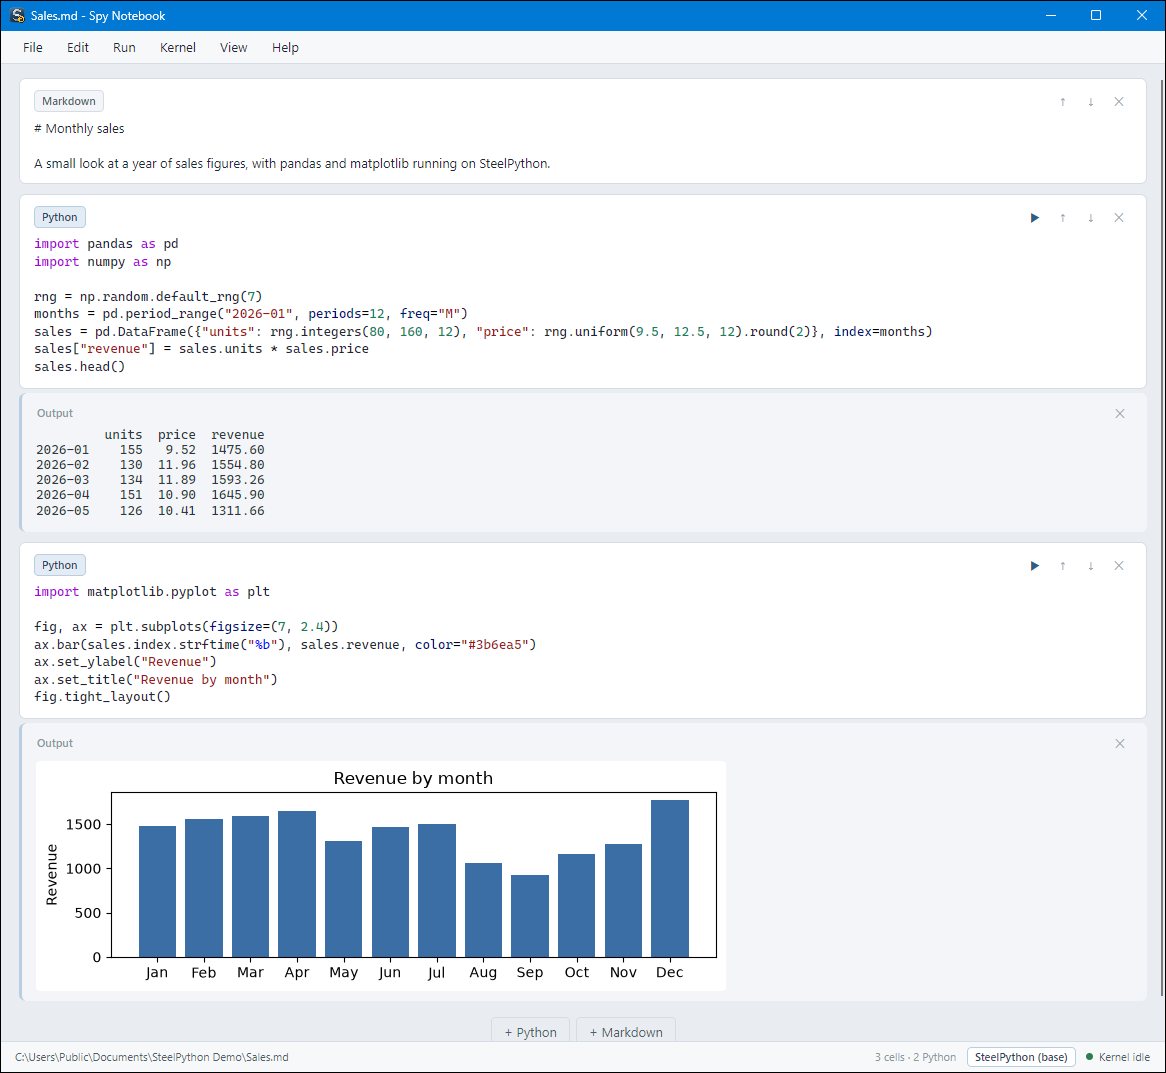Open the SteelPython (base) kernel selector
The image size is (1166, 1073).
pyautogui.click(x=1021, y=1057)
